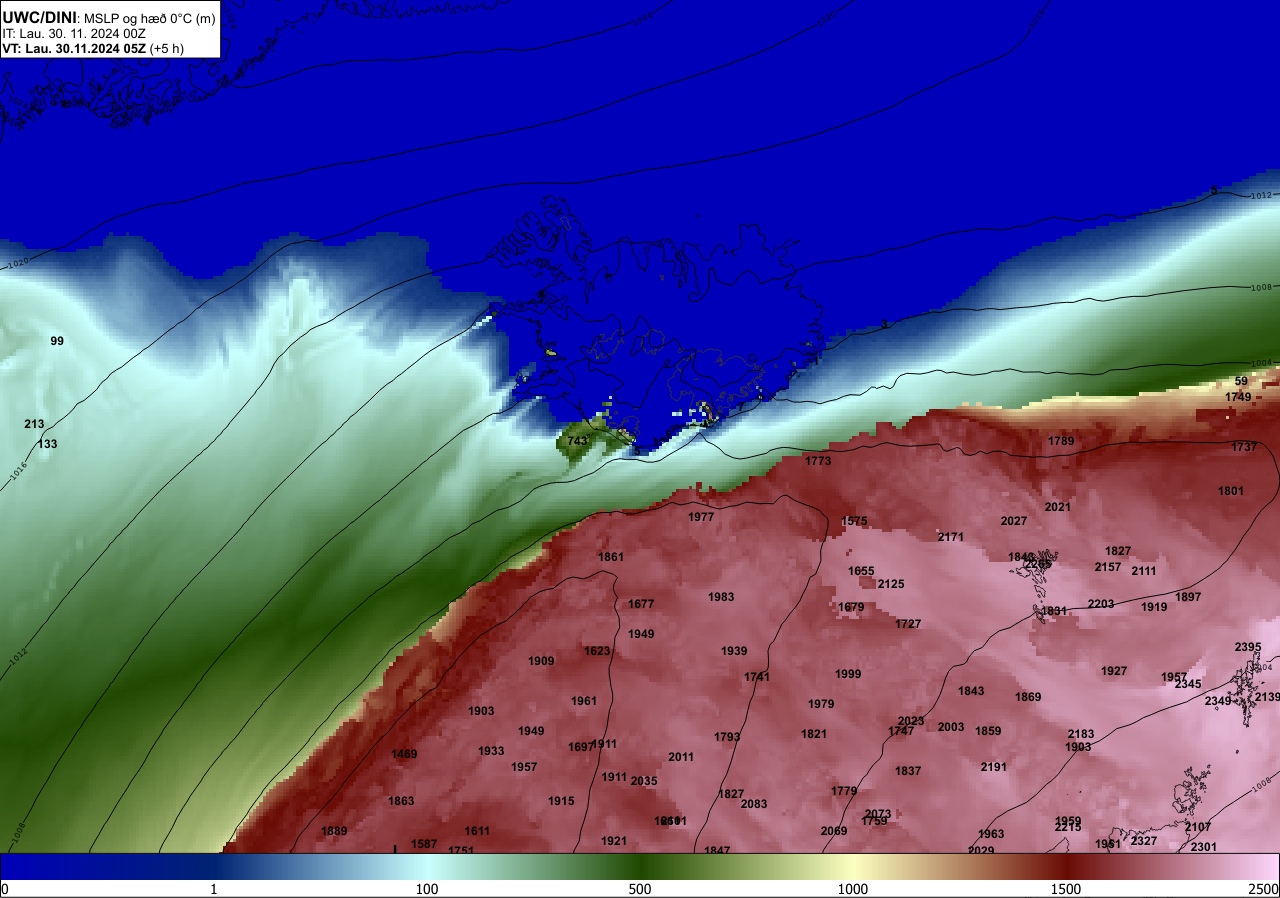Image resolution: width=1280 pixels, height=898 pixels.
Task: Click the map value 1801
Action: point(1231,491)
